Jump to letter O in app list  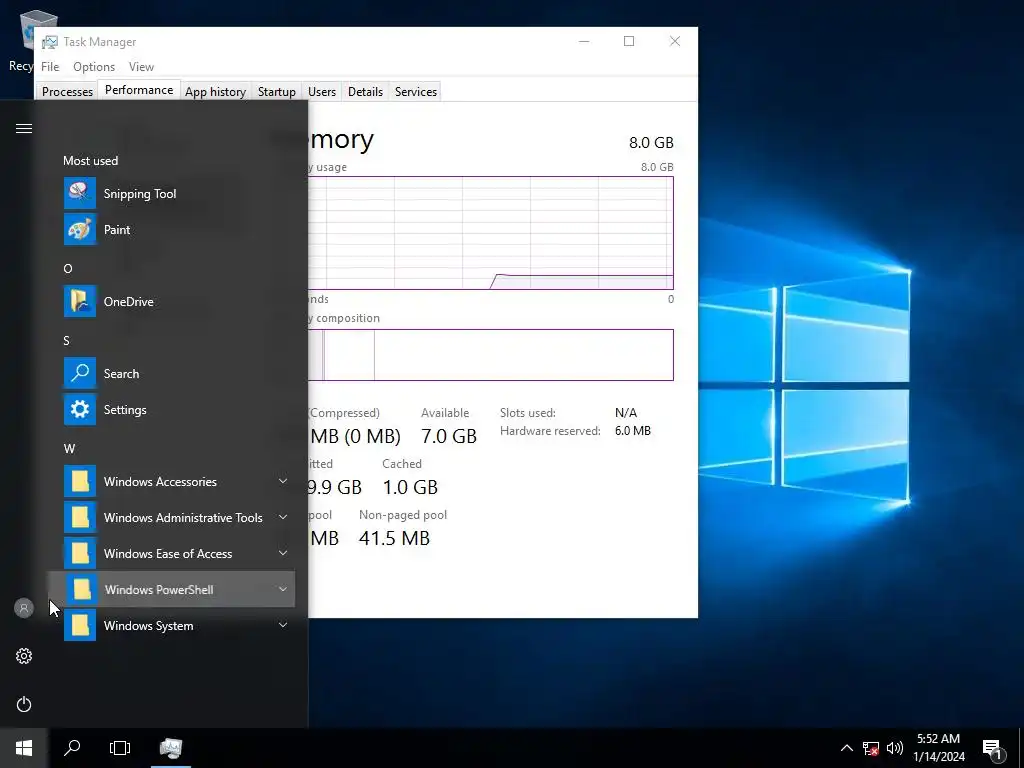point(68,268)
